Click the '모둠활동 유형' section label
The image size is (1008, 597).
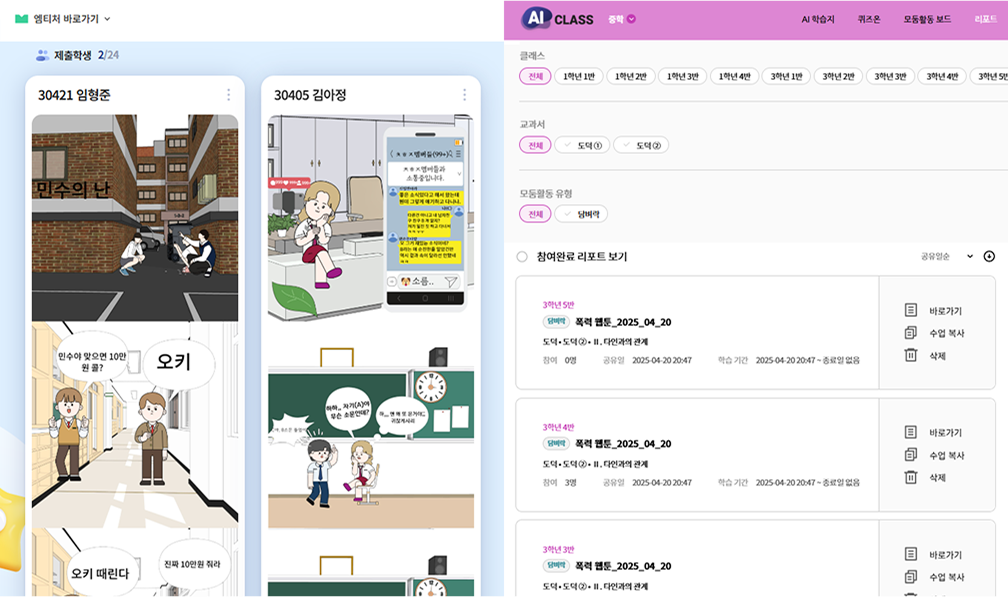[x=546, y=193]
